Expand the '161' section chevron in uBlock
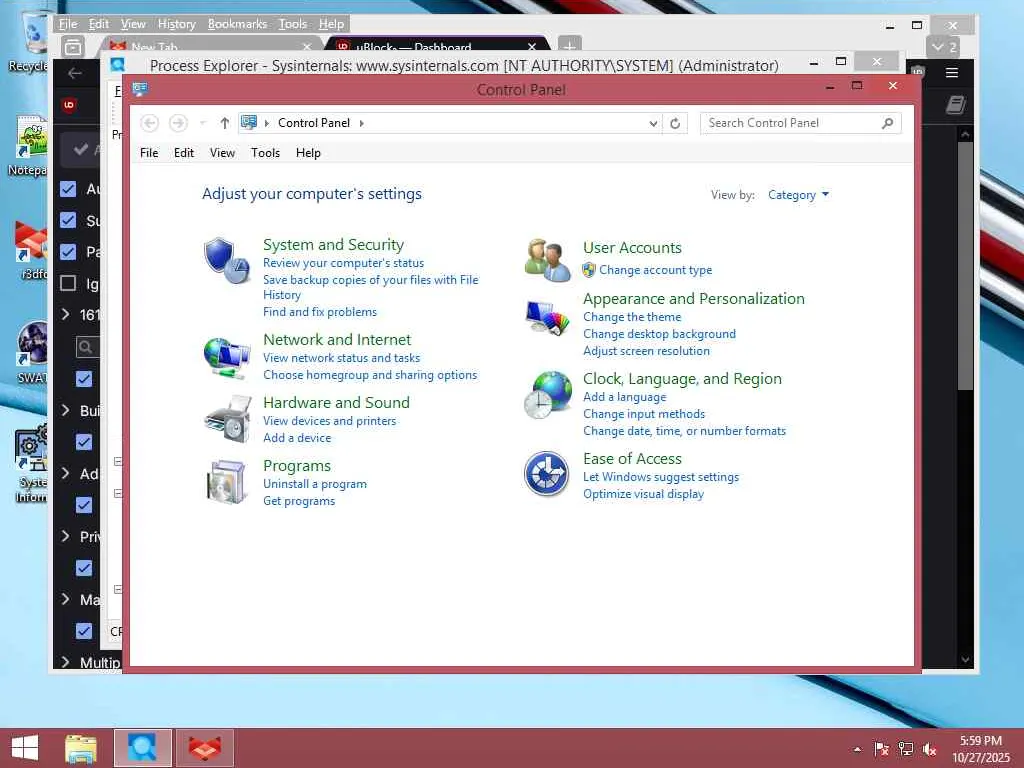1024x768 pixels. tap(65, 314)
